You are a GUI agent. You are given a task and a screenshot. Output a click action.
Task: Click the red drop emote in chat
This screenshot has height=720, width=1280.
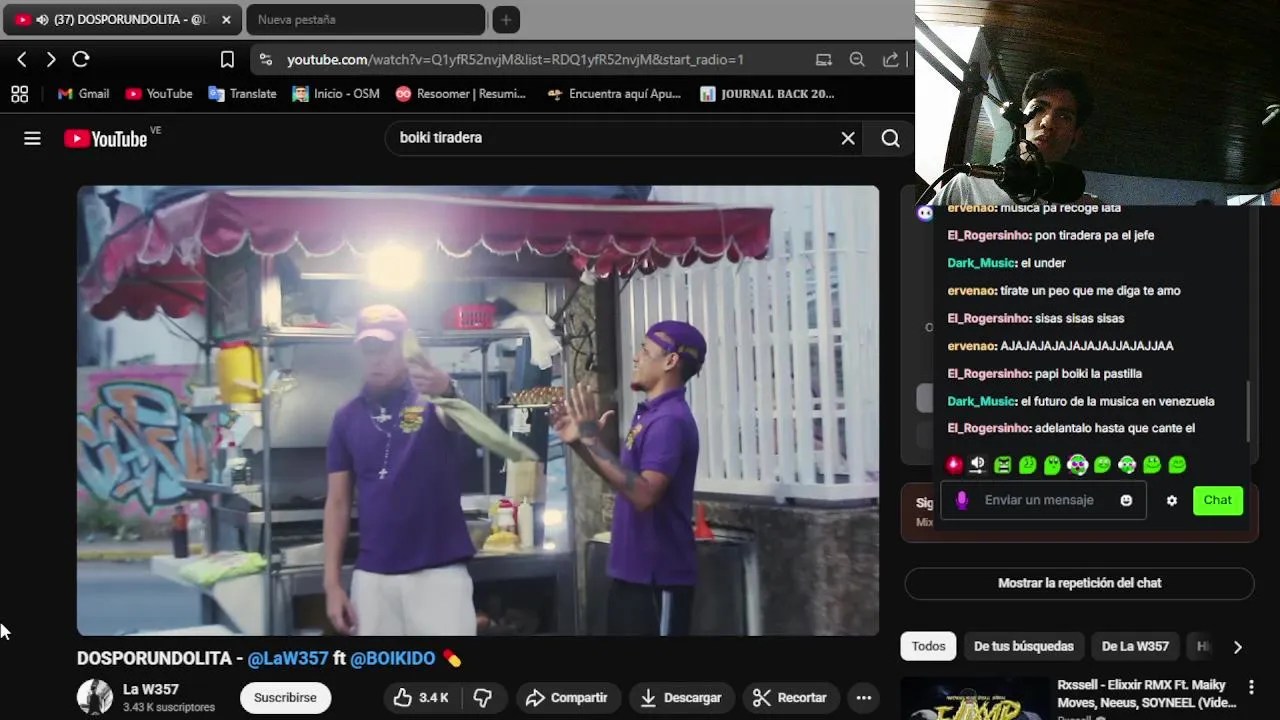(x=954, y=464)
